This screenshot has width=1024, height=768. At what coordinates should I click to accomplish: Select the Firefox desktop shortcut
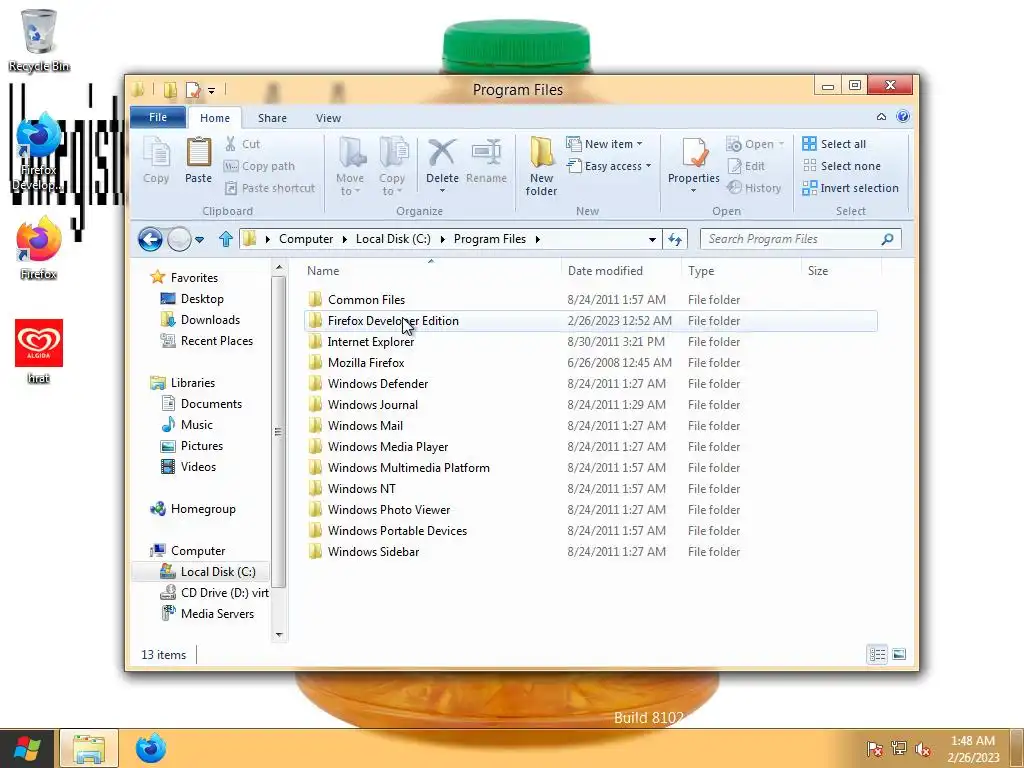39,249
